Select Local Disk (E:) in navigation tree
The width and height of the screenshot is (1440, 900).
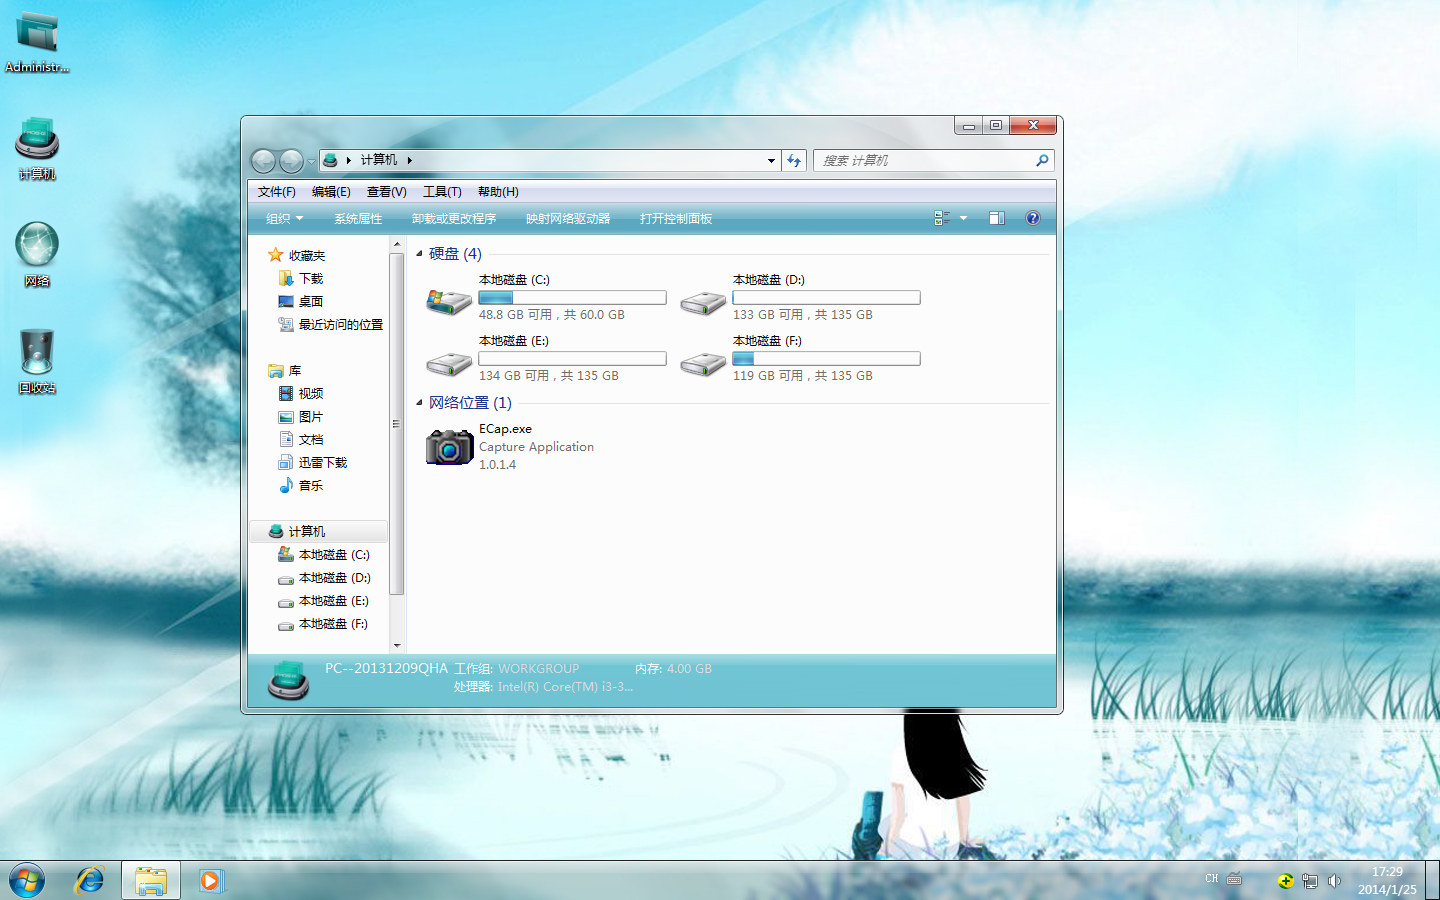pos(324,600)
